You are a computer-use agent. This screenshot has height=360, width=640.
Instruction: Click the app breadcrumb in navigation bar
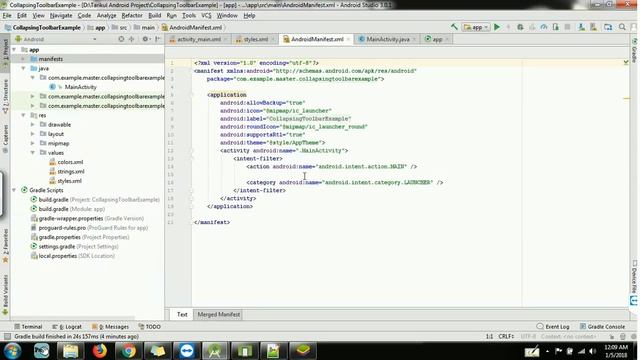click(x=97, y=27)
